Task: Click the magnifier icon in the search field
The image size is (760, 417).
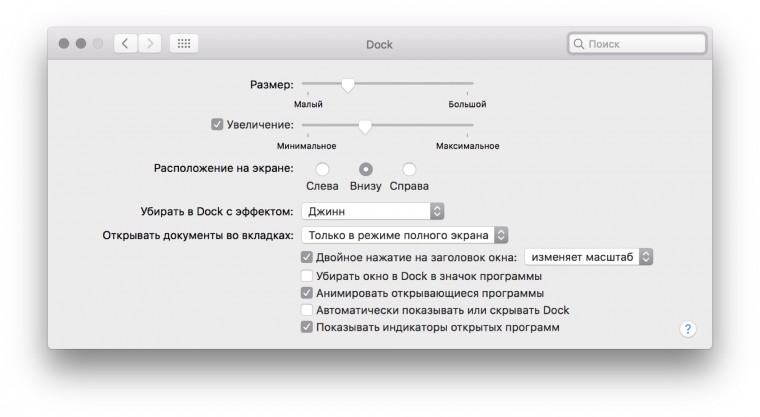Action: 579,44
